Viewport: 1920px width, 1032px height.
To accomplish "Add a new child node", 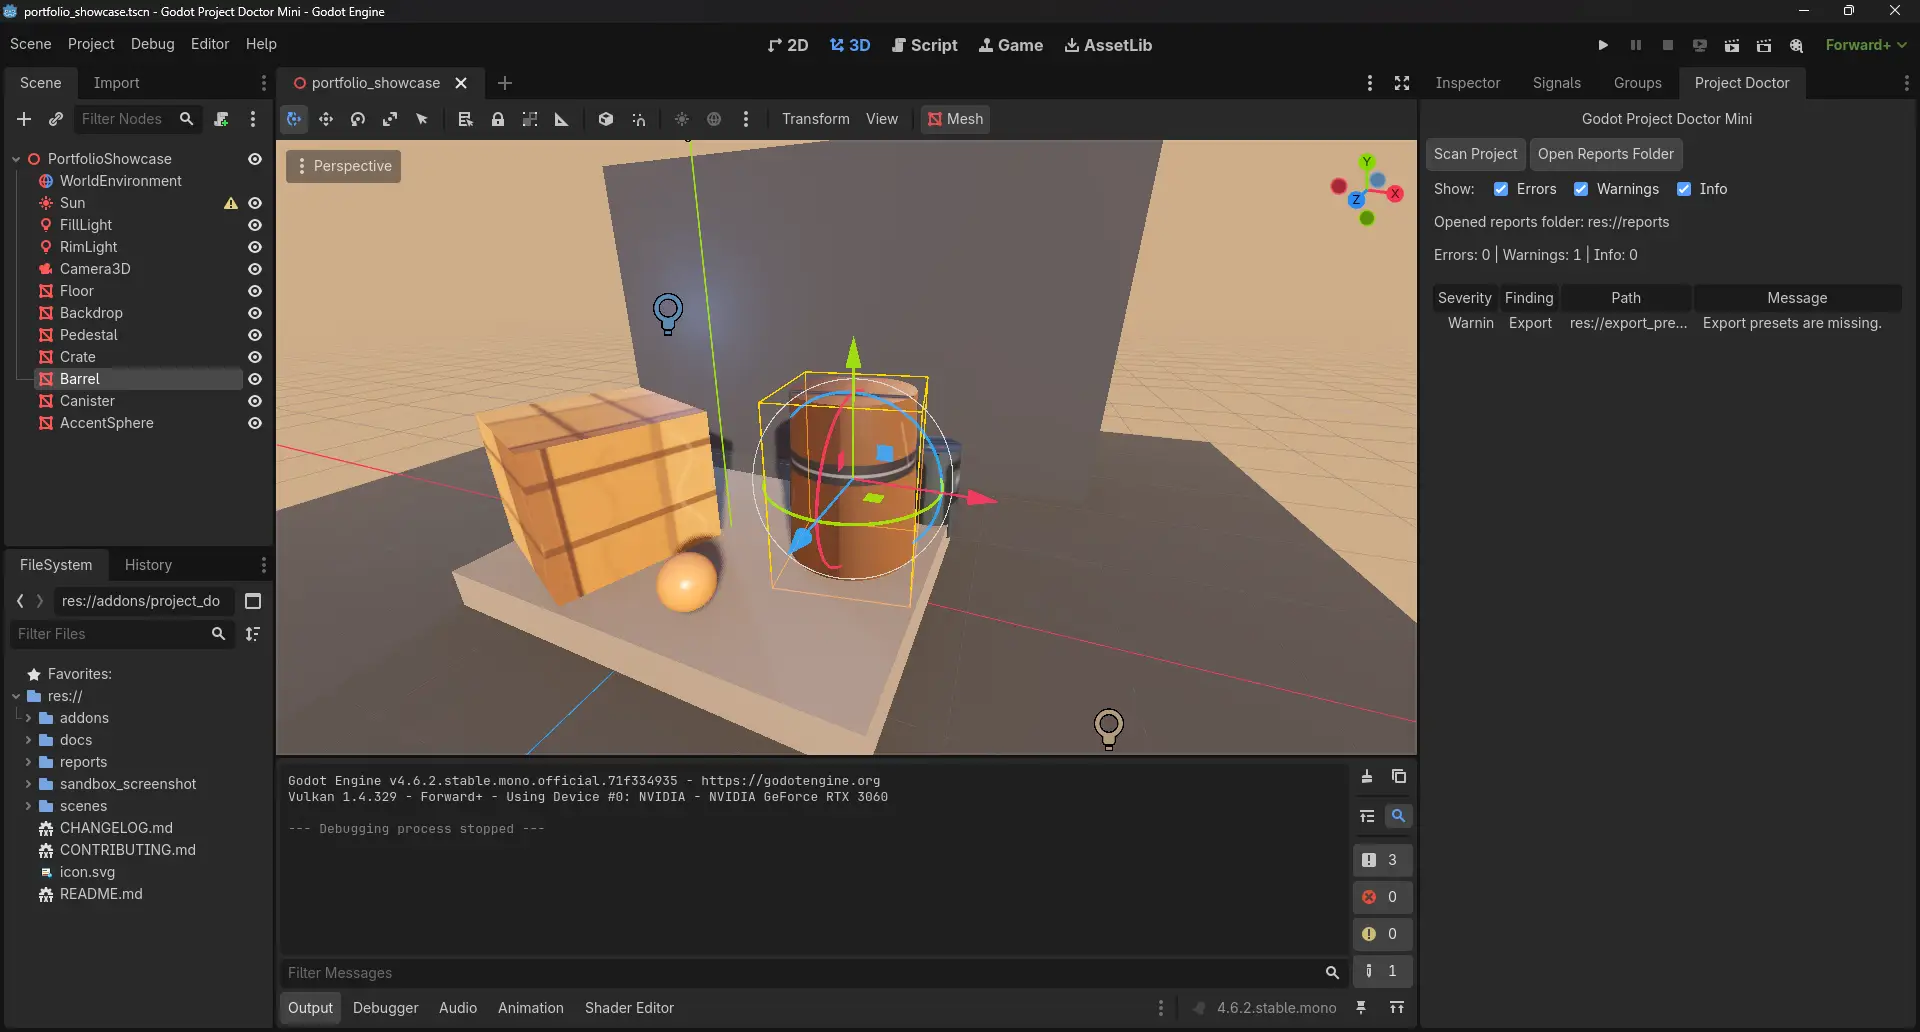I will [24, 119].
